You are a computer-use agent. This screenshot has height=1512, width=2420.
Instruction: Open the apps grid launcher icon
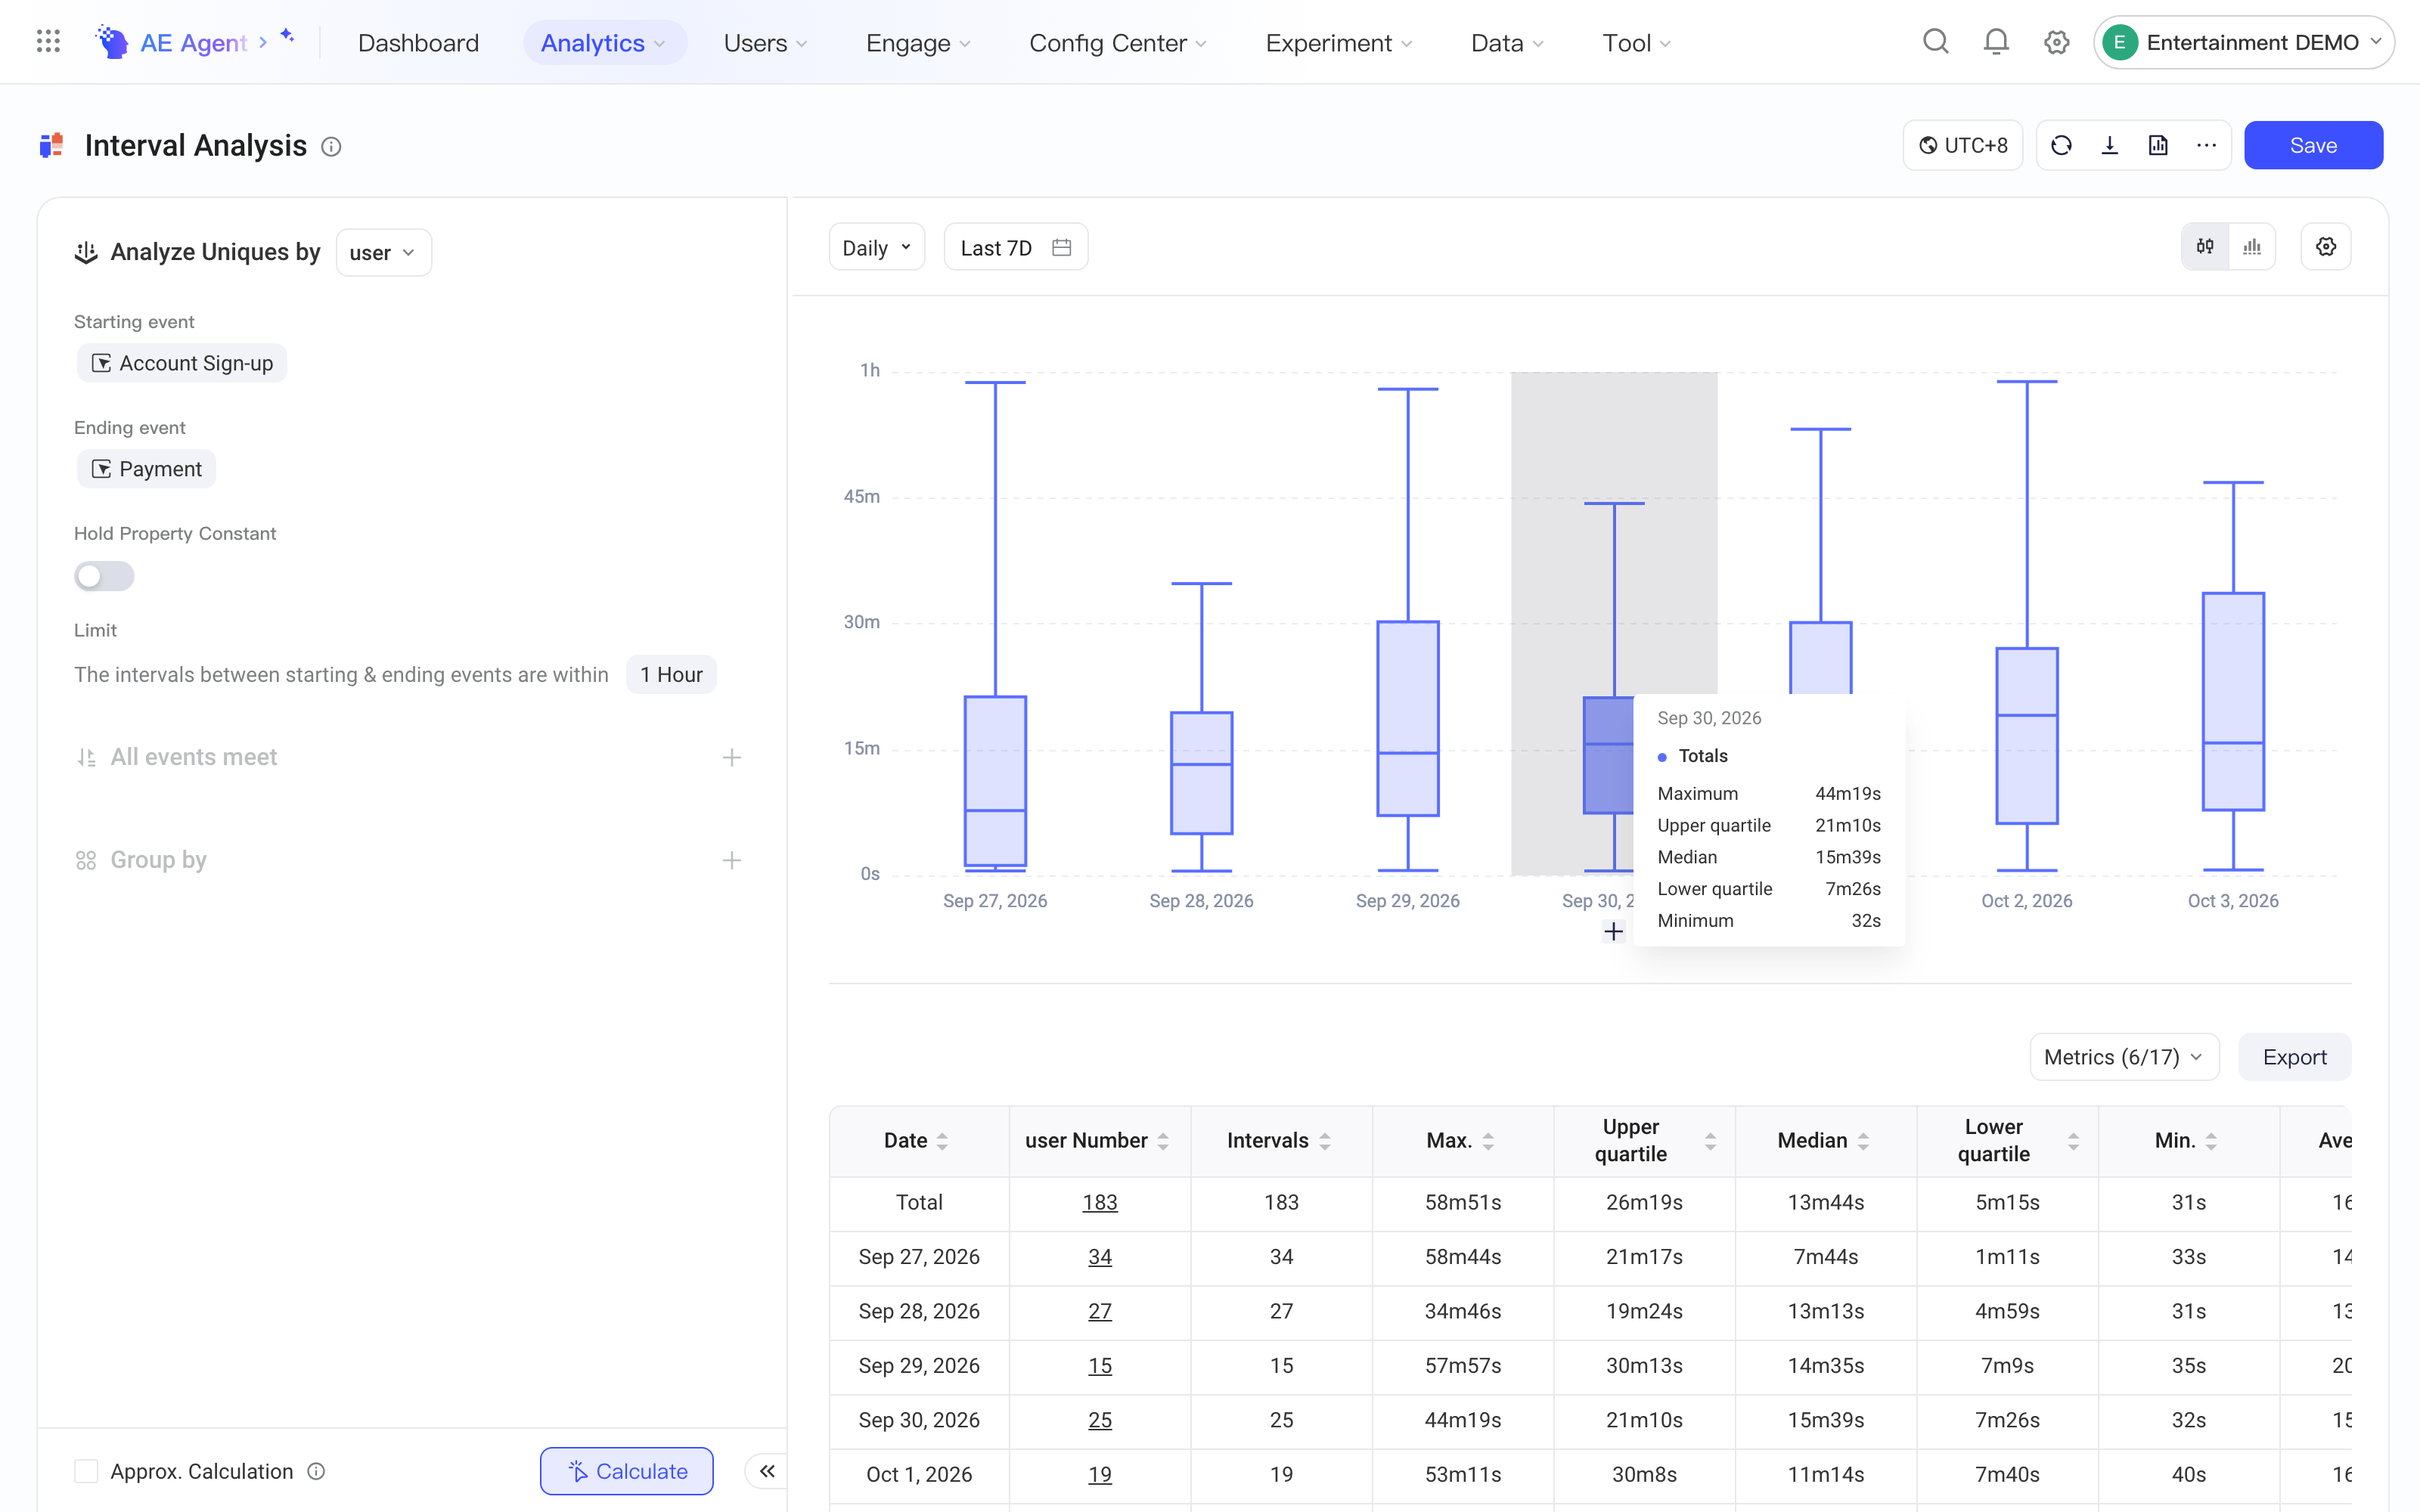(48, 42)
